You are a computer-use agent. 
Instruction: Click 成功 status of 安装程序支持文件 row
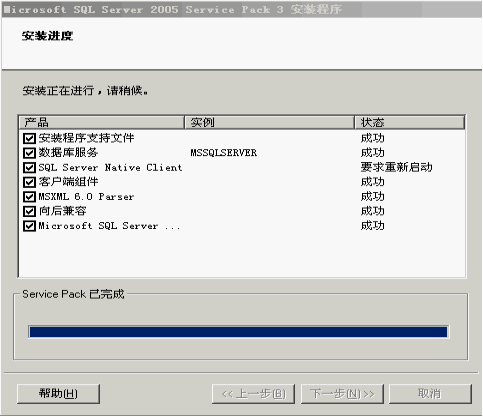pos(373,138)
